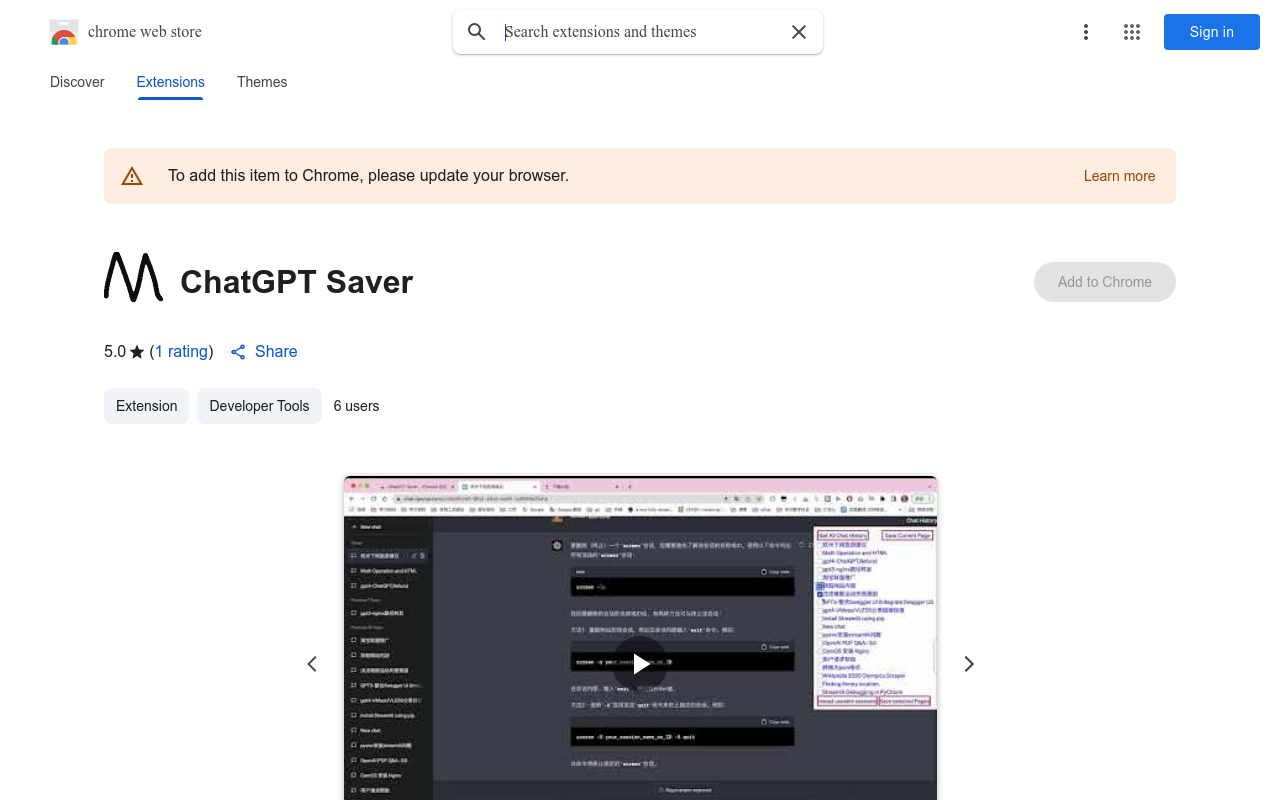Click the share icon next to Share
The image size is (1280, 800).
pyautogui.click(x=238, y=352)
